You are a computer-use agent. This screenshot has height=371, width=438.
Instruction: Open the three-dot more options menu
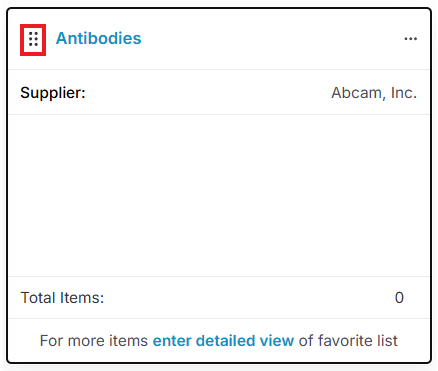tap(410, 39)
